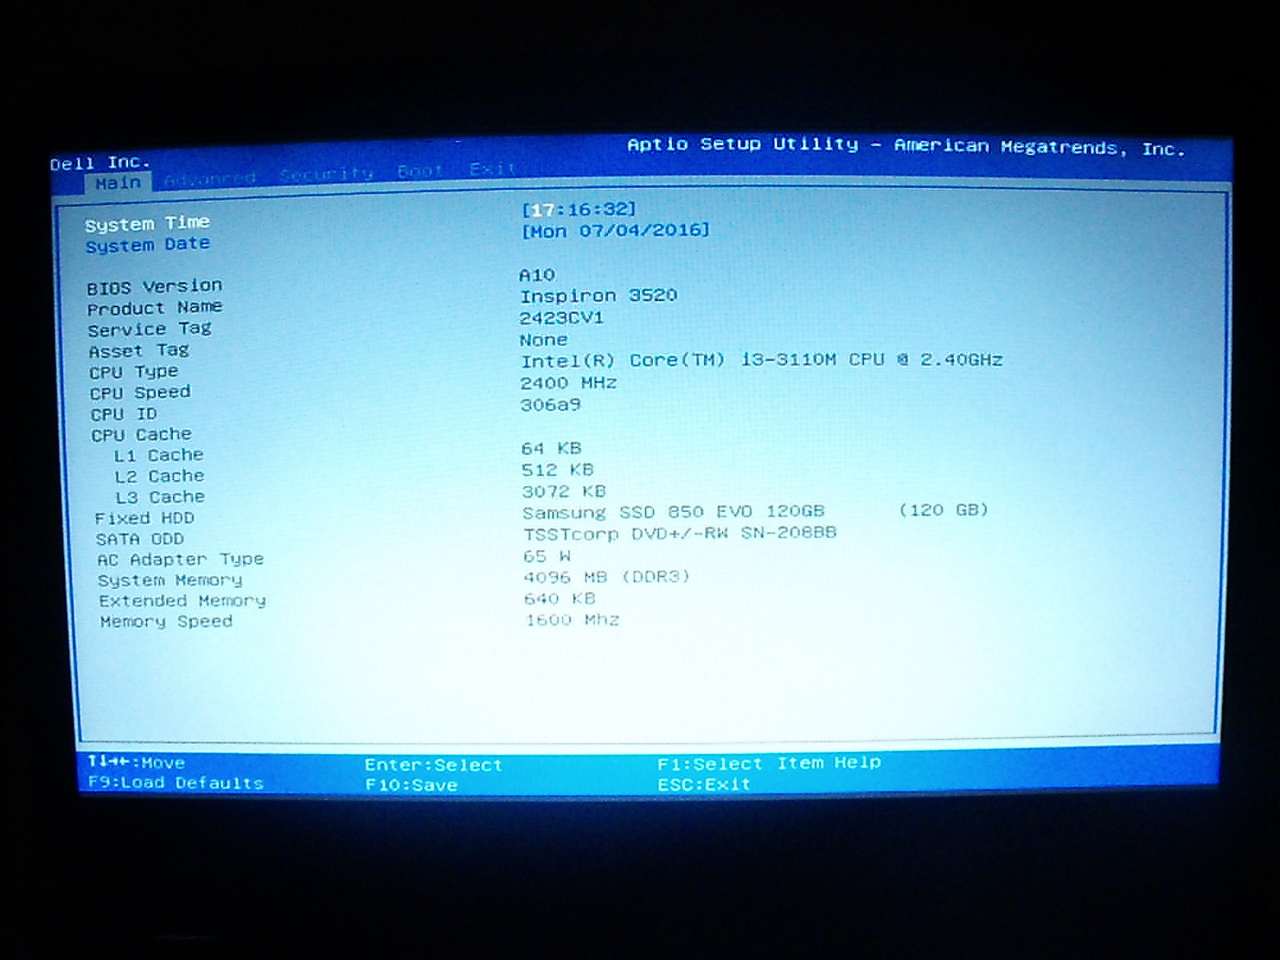Select the System Date value Mon 07/04/2016
This screenshot has height=960, width=1280.
[615, 231]
